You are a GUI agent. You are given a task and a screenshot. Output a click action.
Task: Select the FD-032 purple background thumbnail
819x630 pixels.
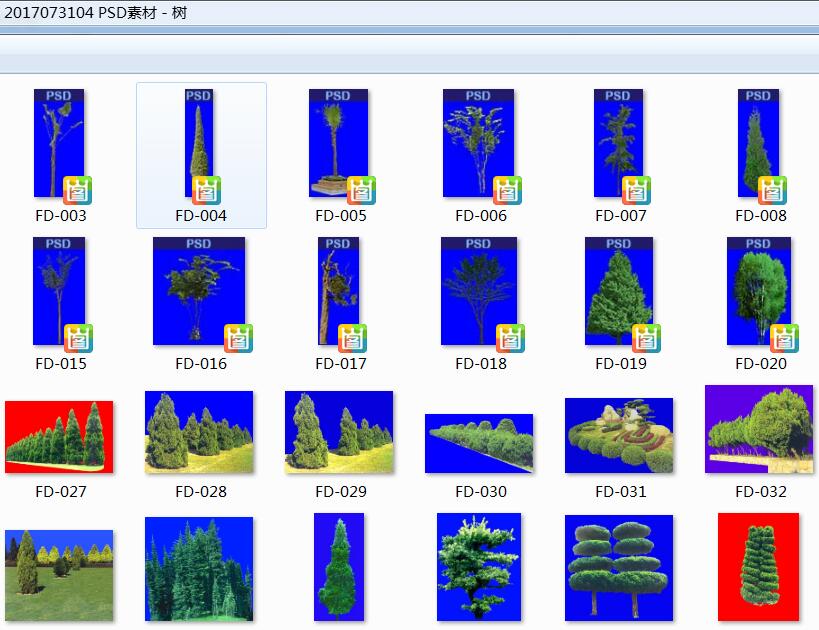(x=759, y=429)
